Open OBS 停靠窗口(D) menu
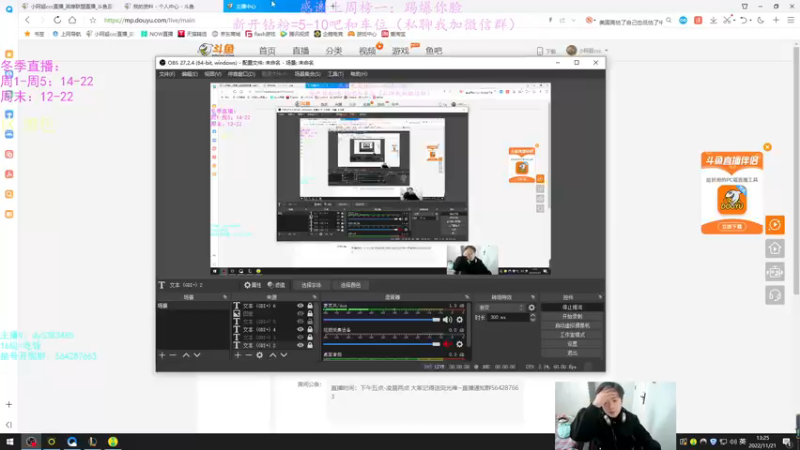Image resolution: width=800 pixels, height=450 pixels. [241, 74]
